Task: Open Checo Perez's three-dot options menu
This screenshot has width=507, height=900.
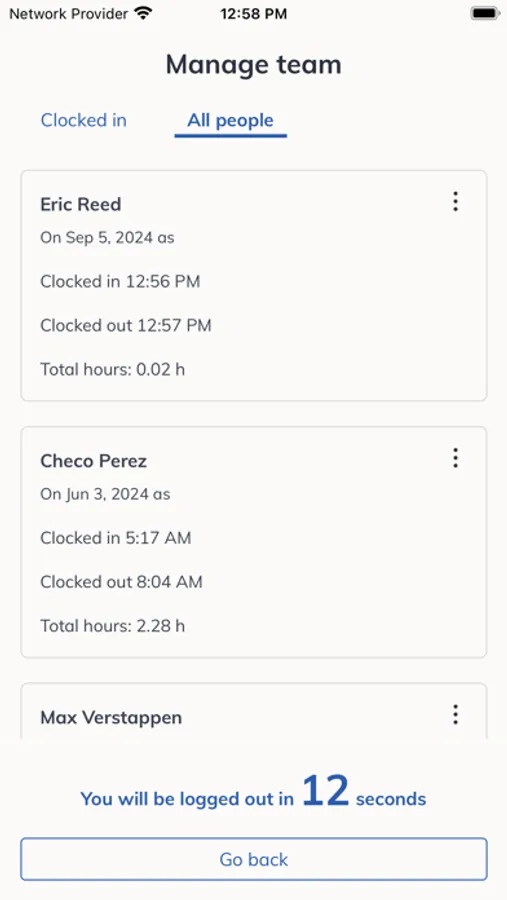Action: pos(455,458)
